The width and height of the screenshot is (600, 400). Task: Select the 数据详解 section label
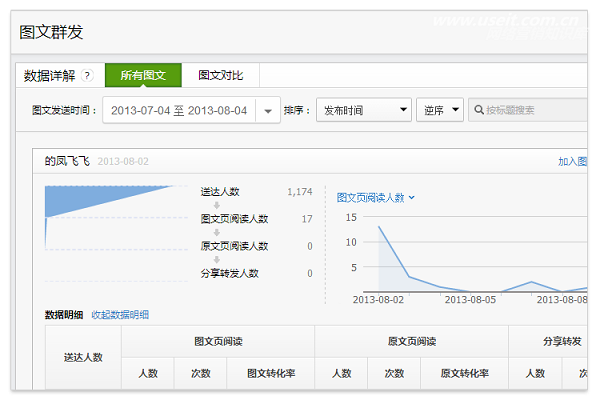click(49, 76)
